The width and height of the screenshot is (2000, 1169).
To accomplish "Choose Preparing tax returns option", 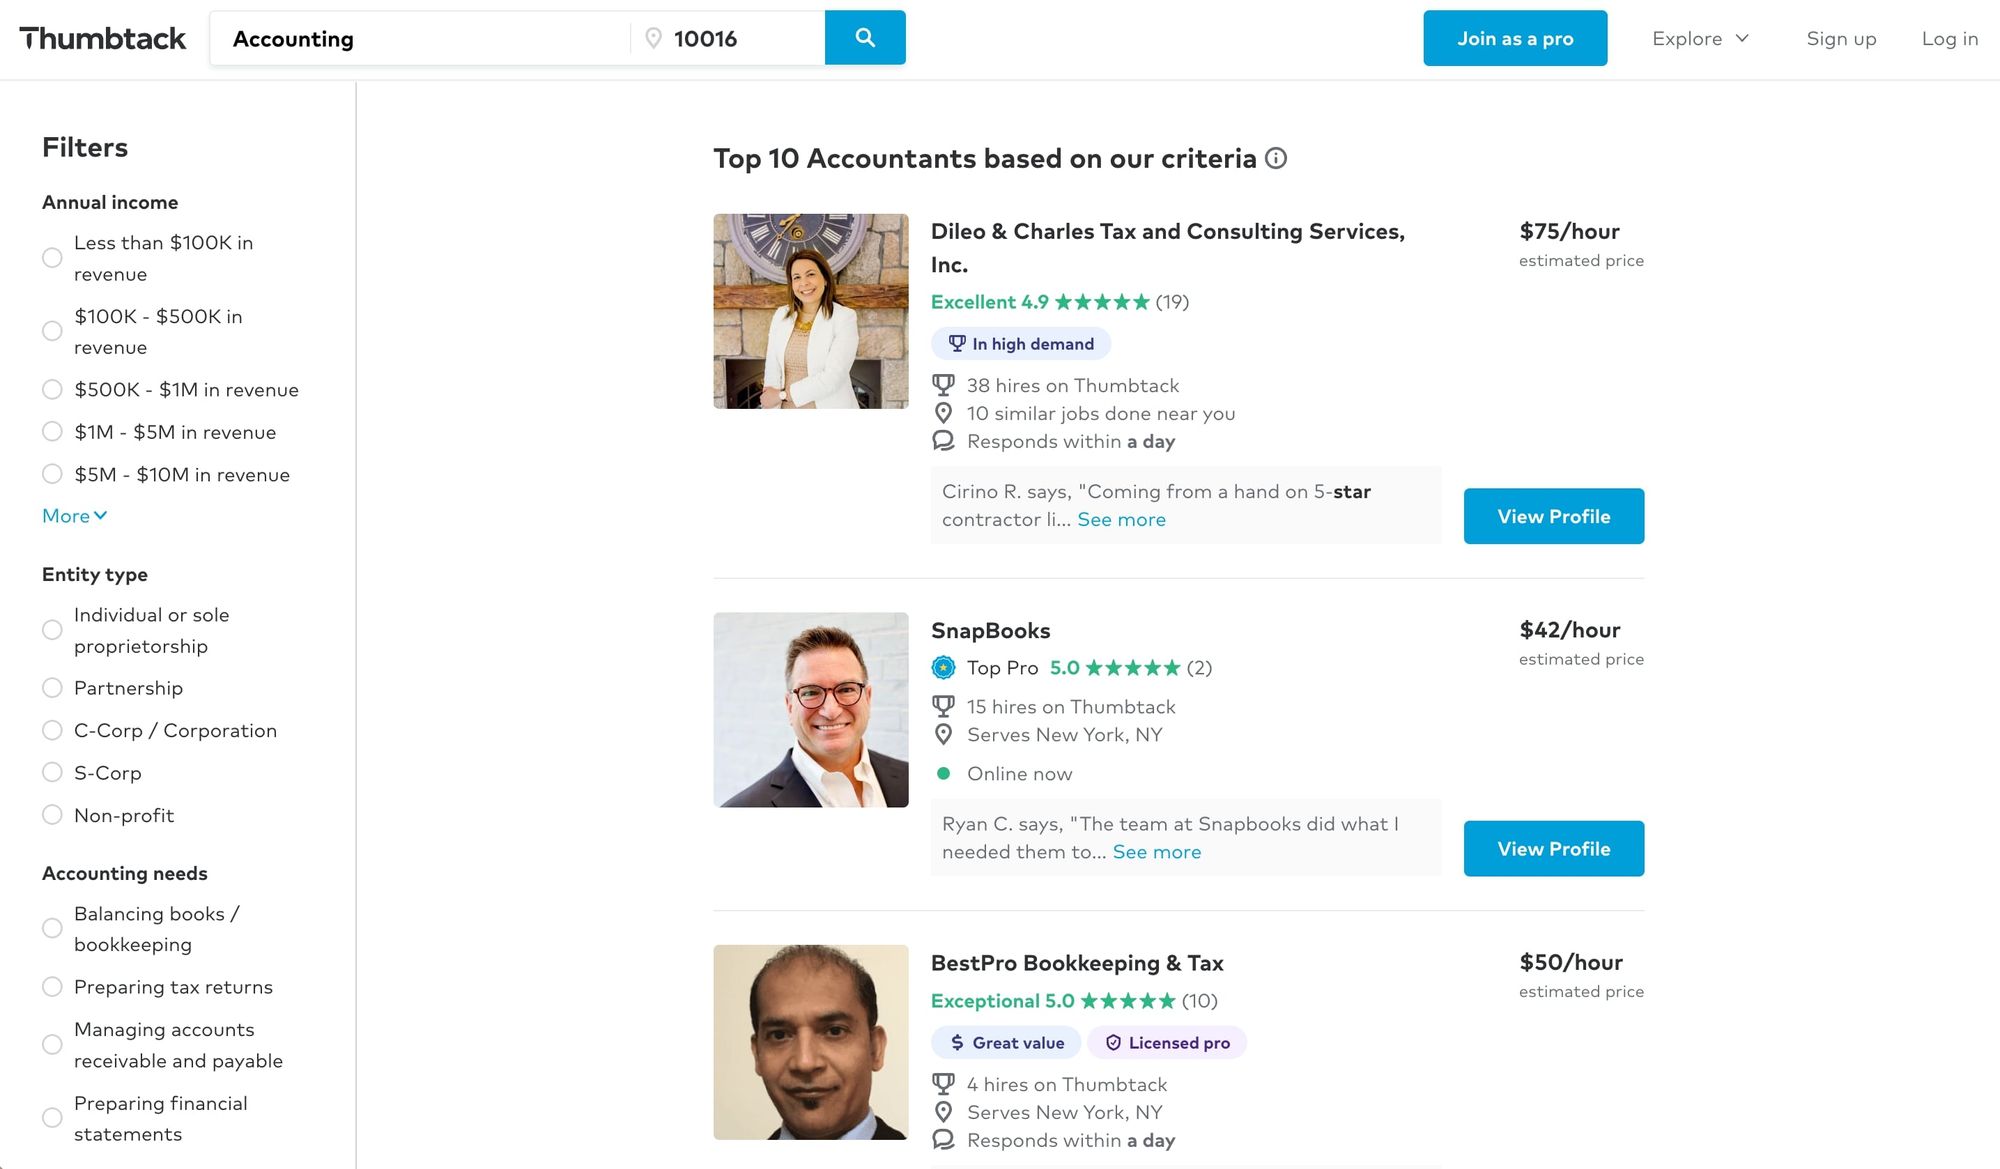I will tap(52, 987).
